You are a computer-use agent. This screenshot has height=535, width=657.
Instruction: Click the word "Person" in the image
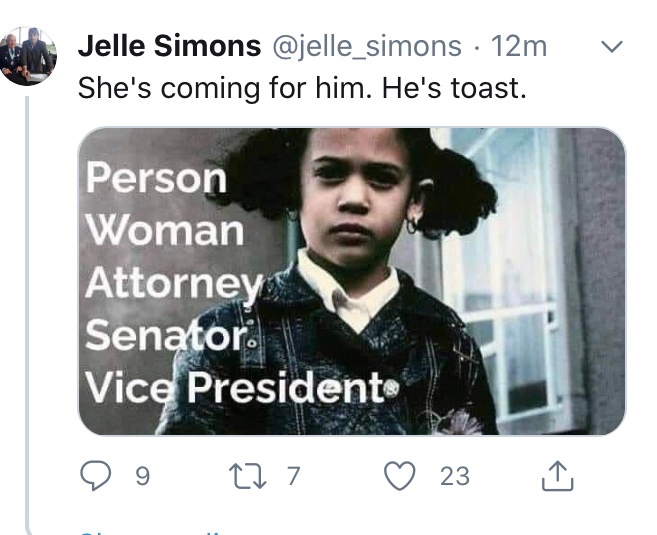(x=156, y=178)
